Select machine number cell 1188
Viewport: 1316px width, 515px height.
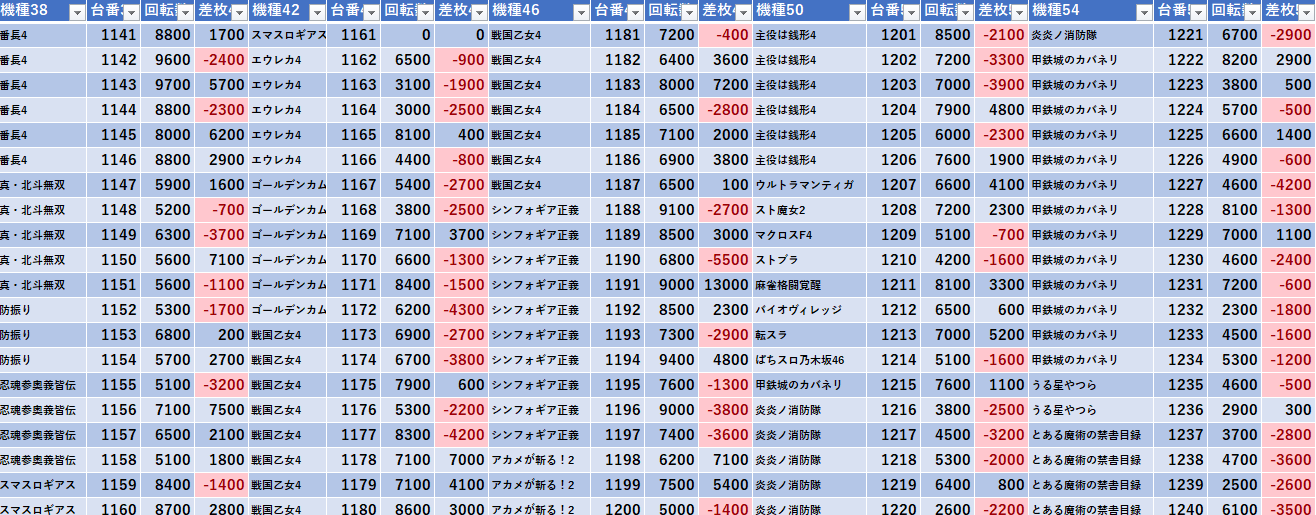[x=618, y=210]
